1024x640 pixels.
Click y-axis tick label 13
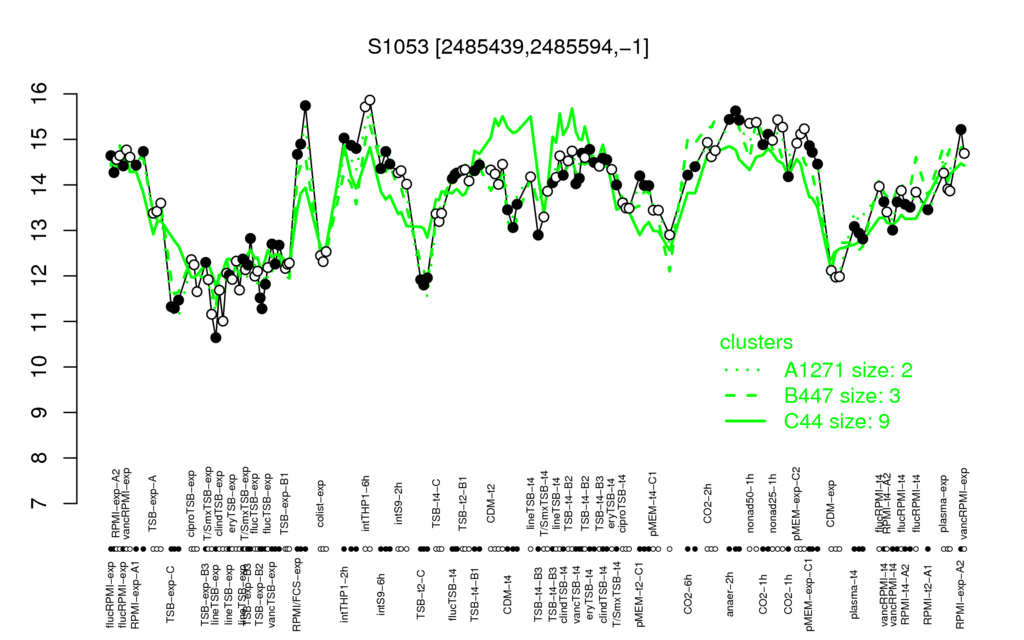coord(40,231)
